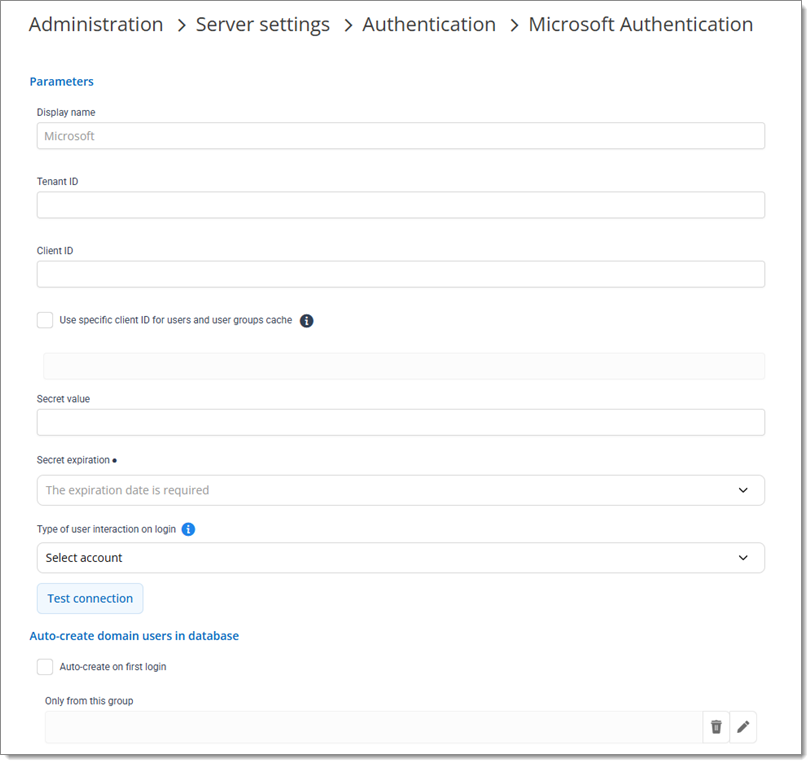Click the trash icon to delete group

pyautogui.click(x=716, y=727)
